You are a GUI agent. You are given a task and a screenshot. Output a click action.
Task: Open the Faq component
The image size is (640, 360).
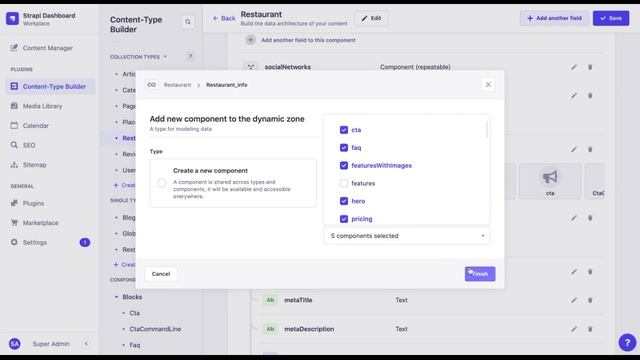(x=135, y=345)
